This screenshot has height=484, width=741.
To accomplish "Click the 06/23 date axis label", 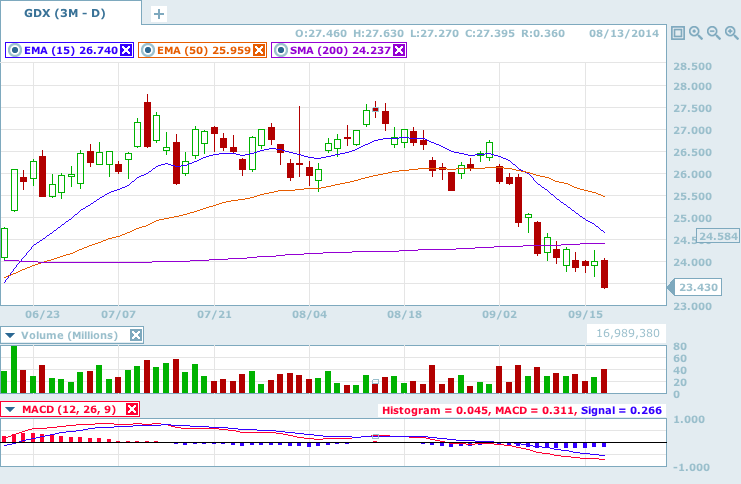I will (43, 314).
